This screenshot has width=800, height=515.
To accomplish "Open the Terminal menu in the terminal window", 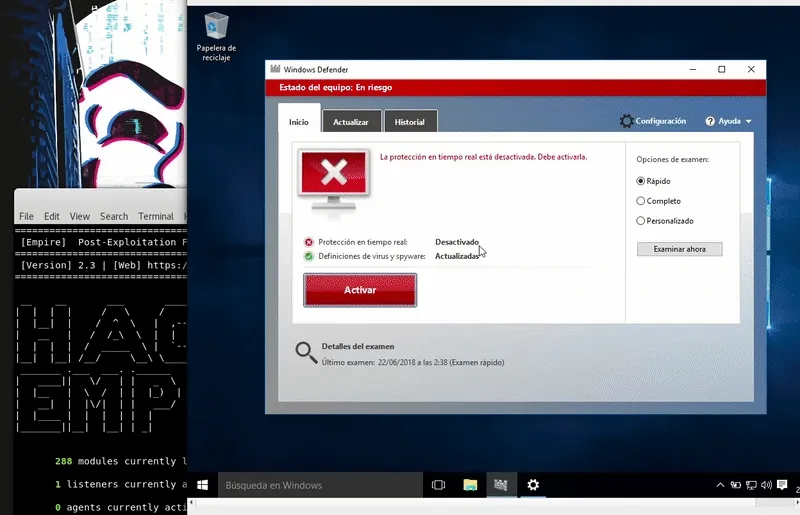I will click(155, 216).
